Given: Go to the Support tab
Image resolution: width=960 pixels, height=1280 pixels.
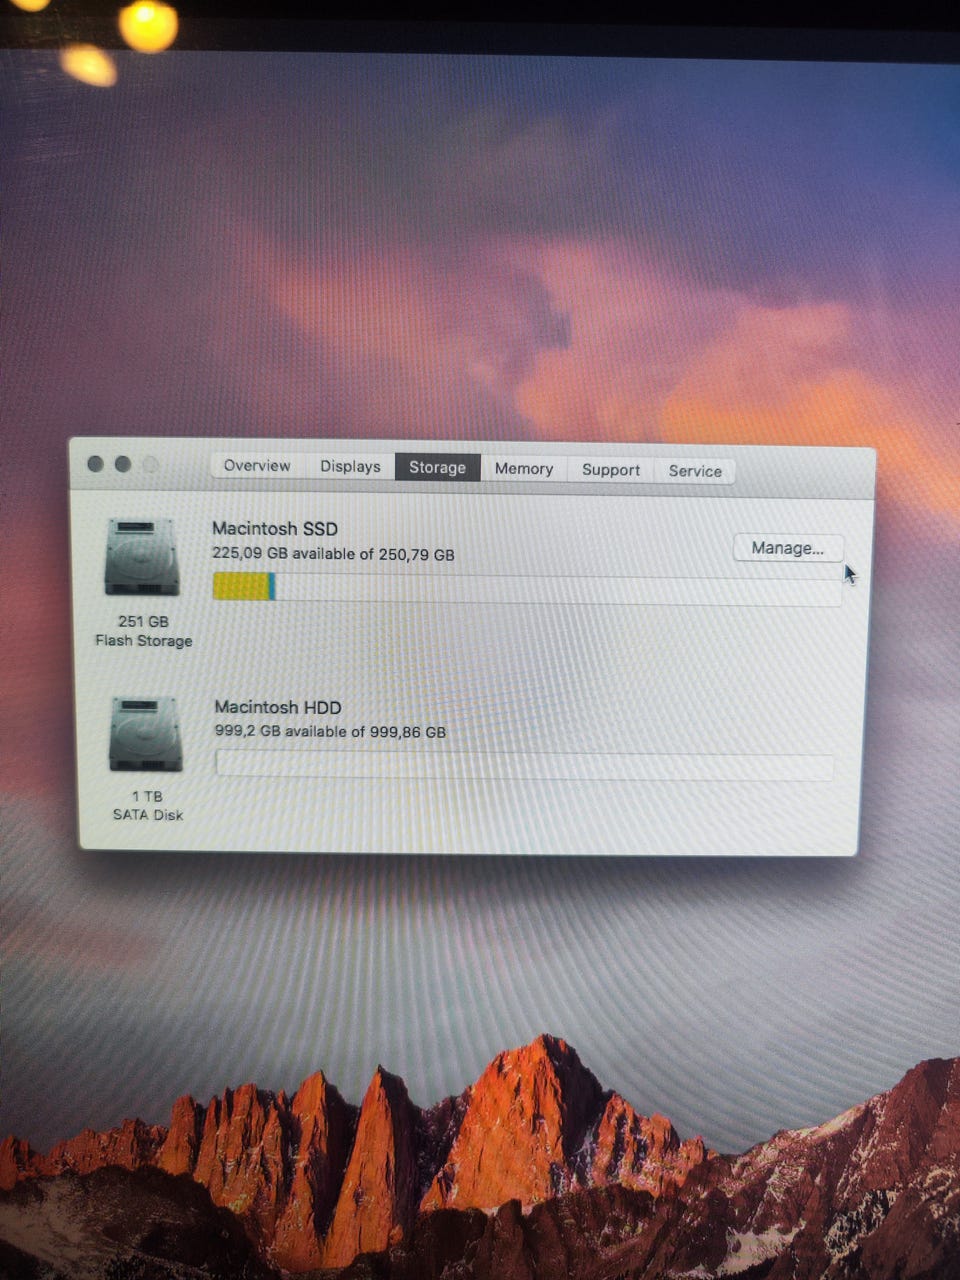Looking at the screenshot, I should coord(611,470).
